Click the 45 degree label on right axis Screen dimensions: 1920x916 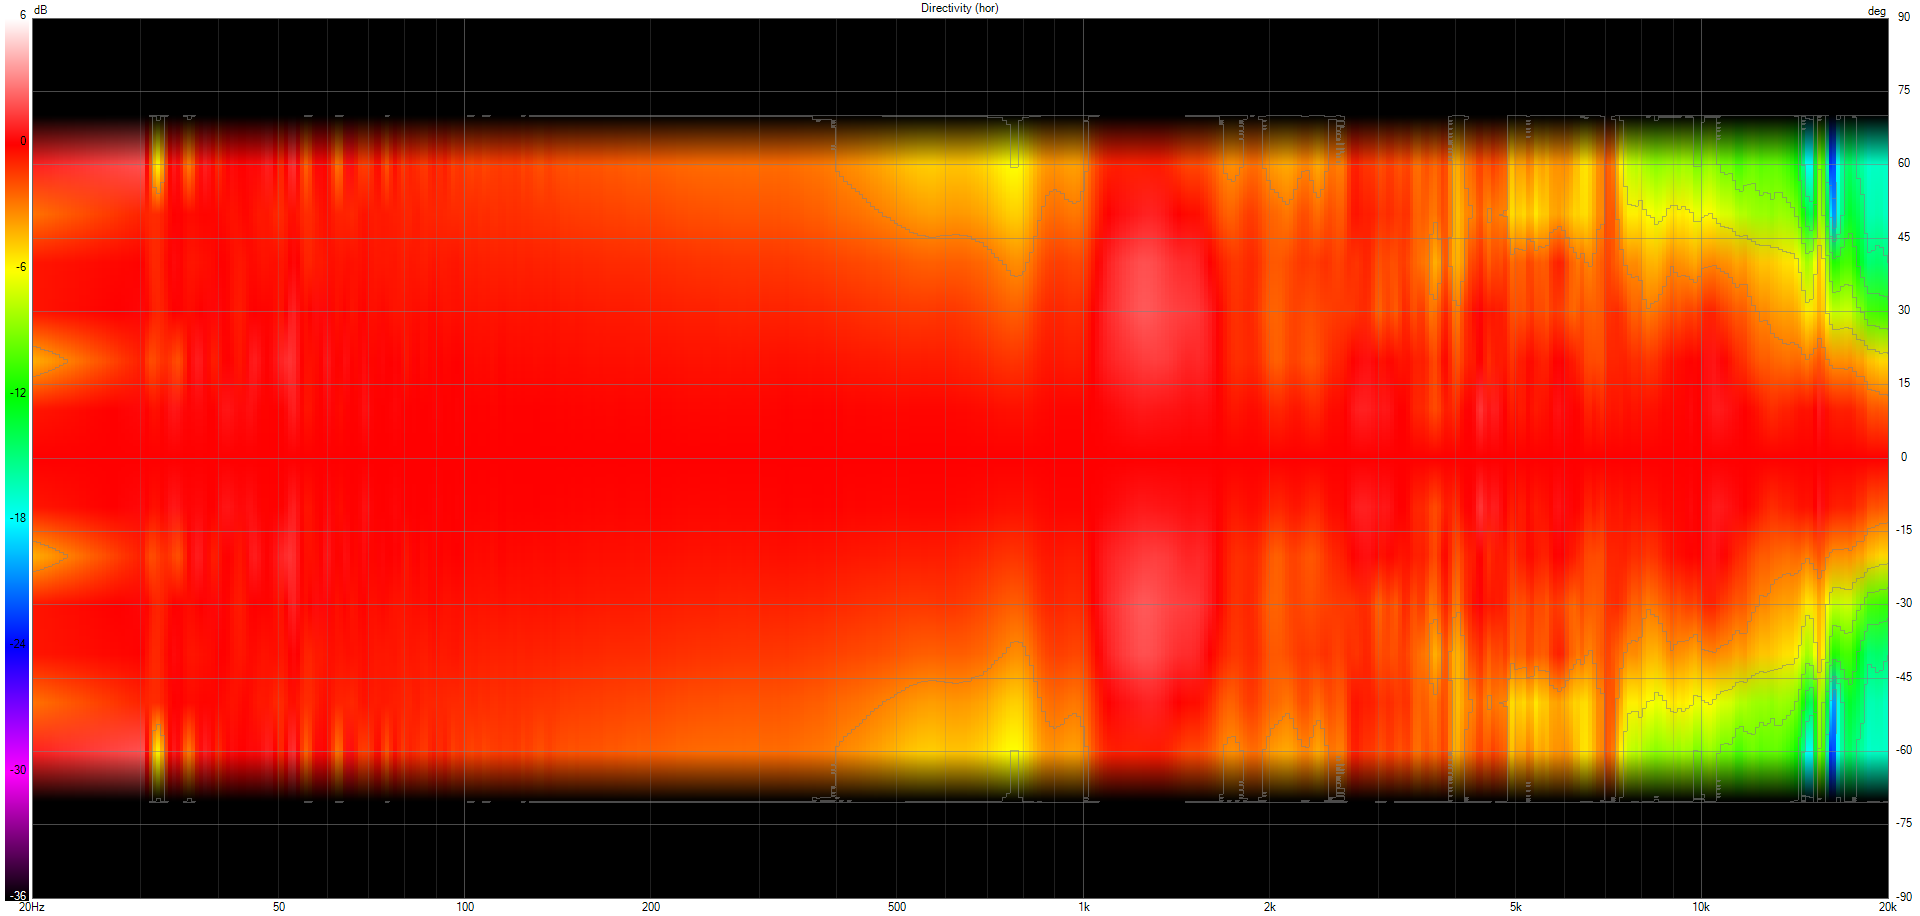1904,237
